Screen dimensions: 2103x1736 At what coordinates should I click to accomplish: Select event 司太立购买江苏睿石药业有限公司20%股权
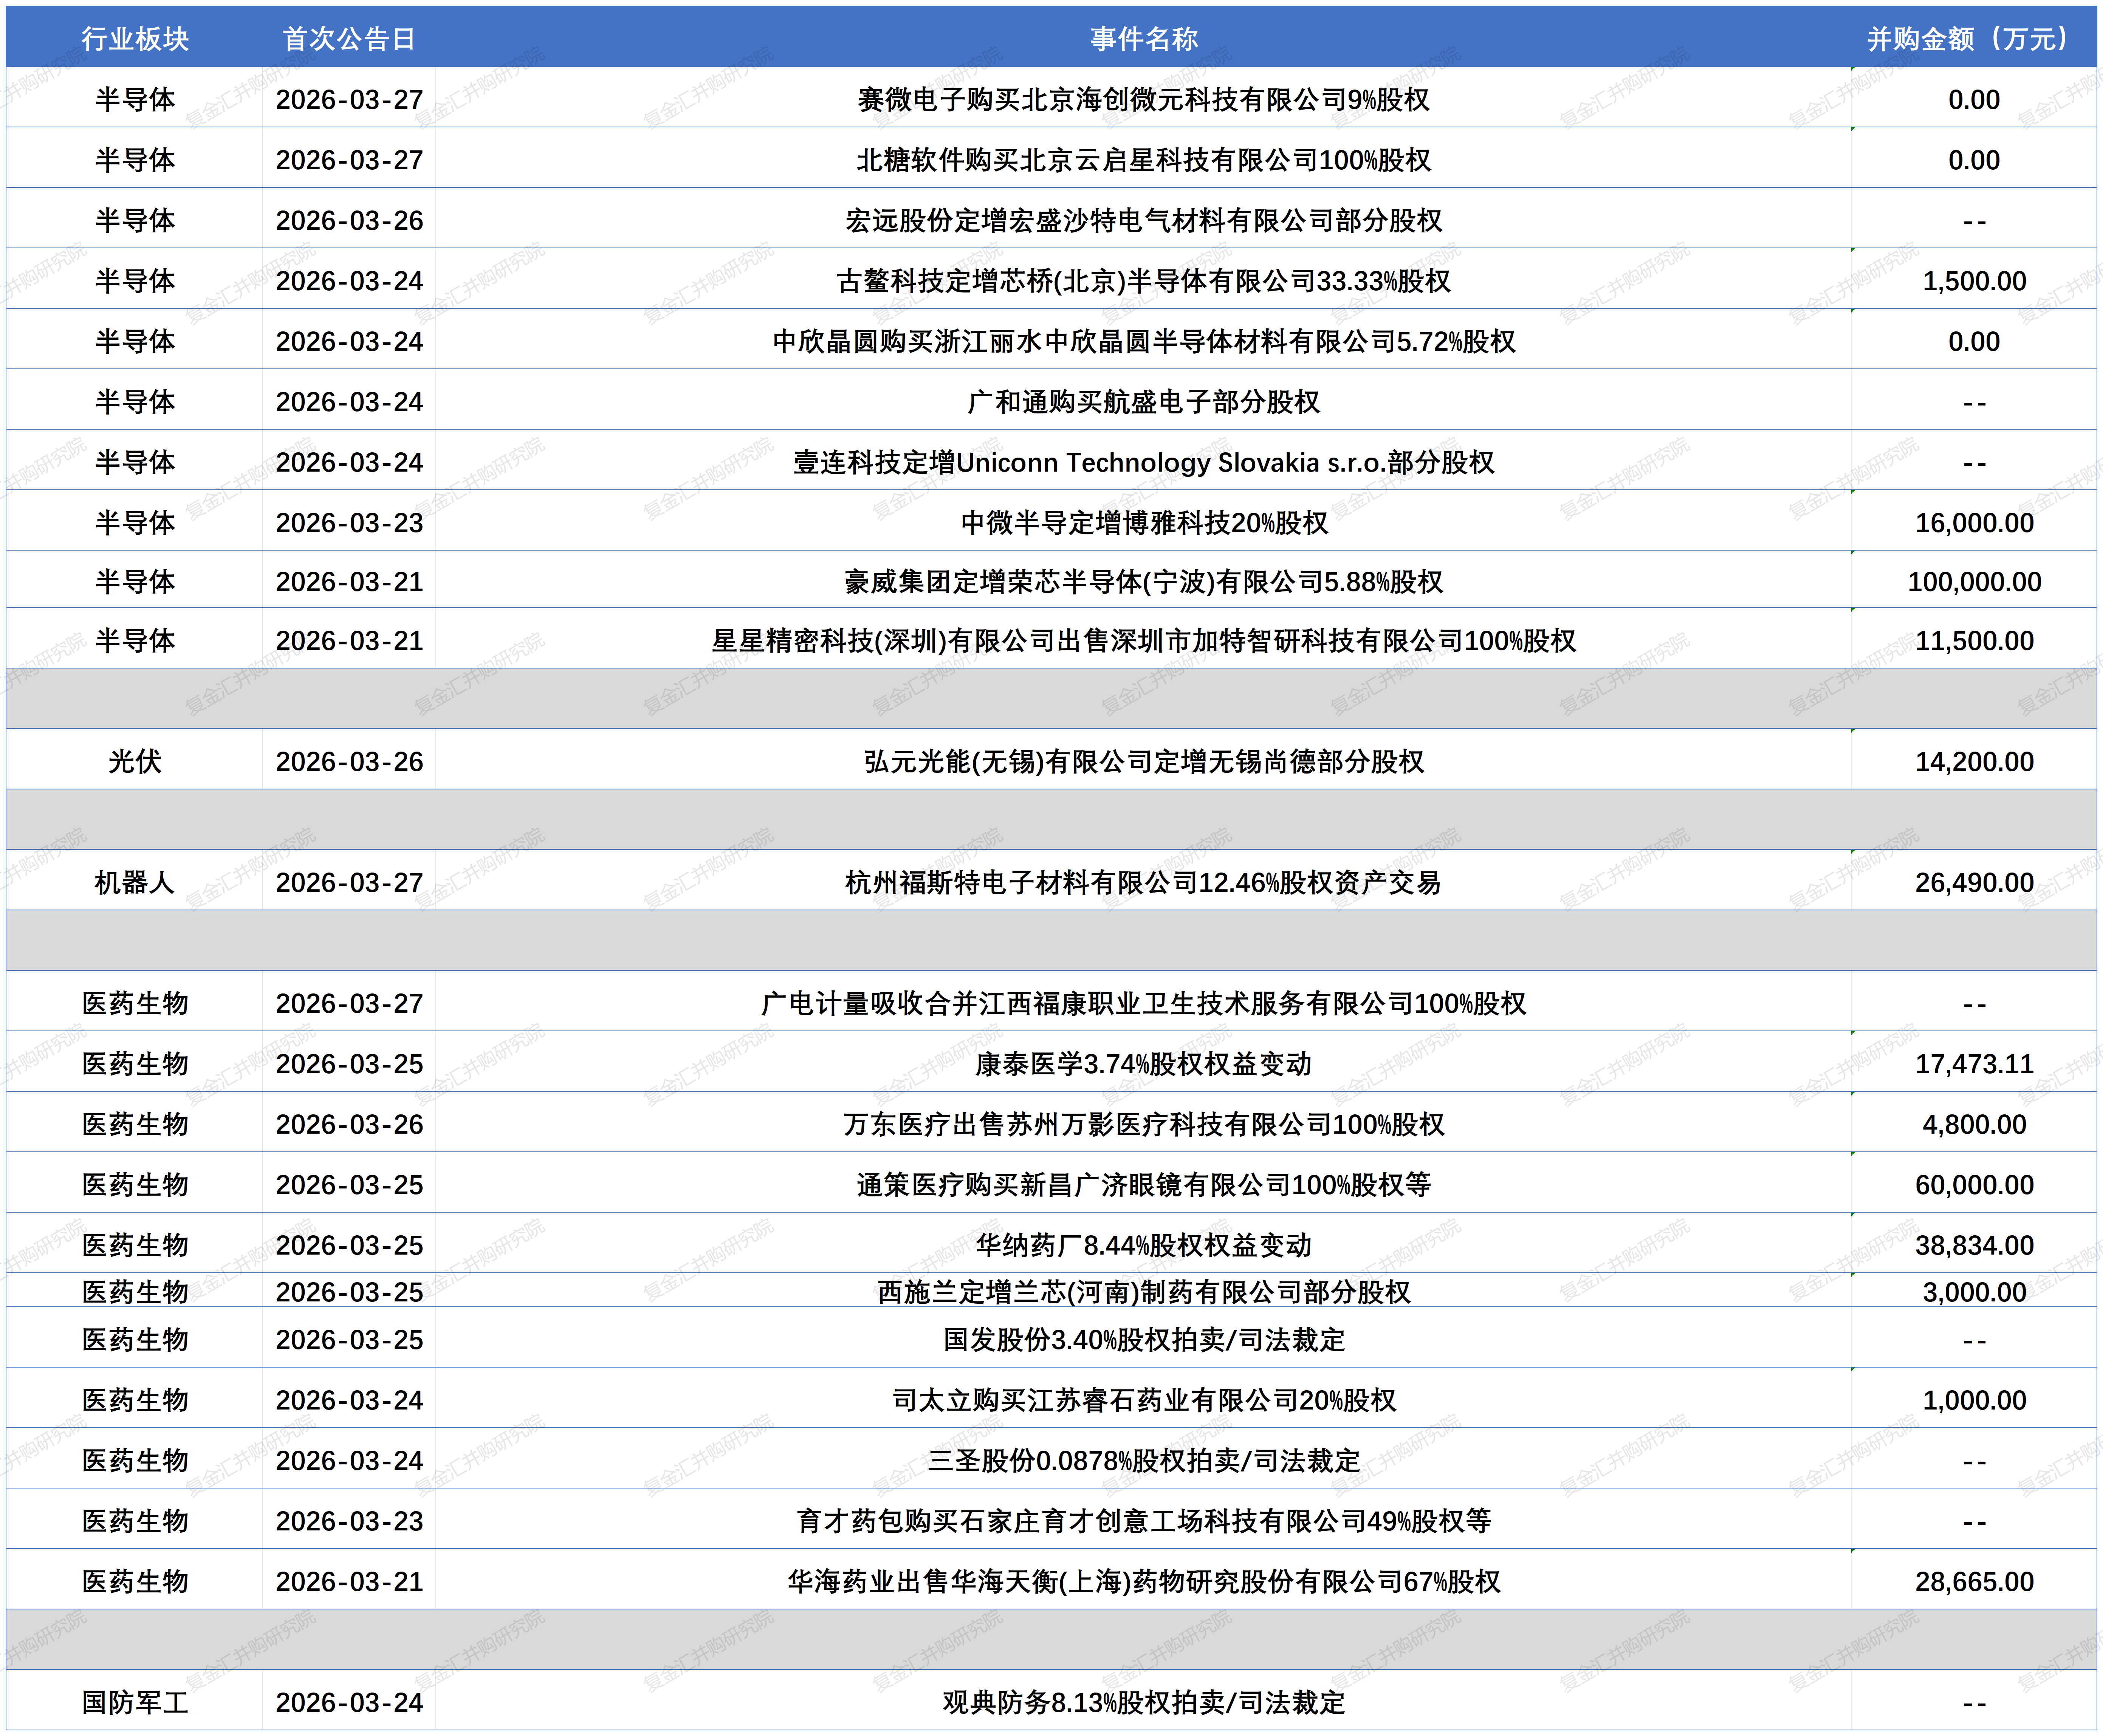click(x=1144, y=1401)
